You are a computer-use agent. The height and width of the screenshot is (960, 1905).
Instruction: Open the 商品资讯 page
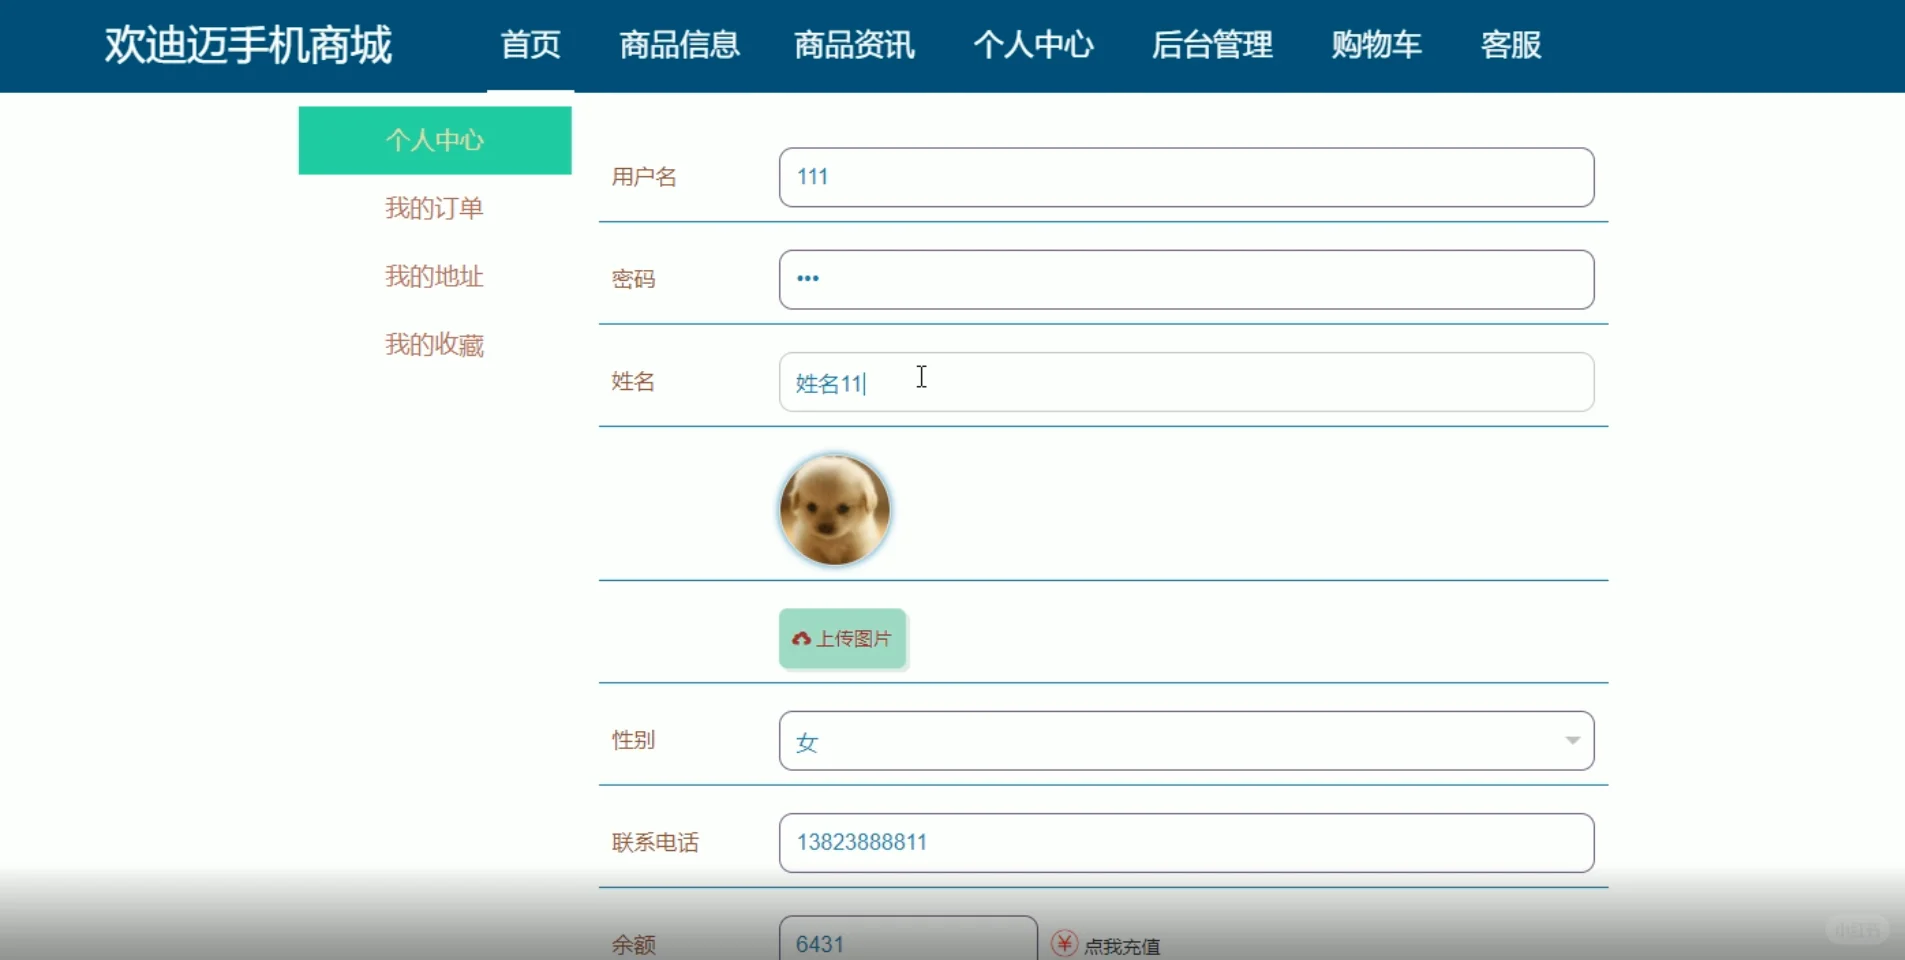click(855, 45)
